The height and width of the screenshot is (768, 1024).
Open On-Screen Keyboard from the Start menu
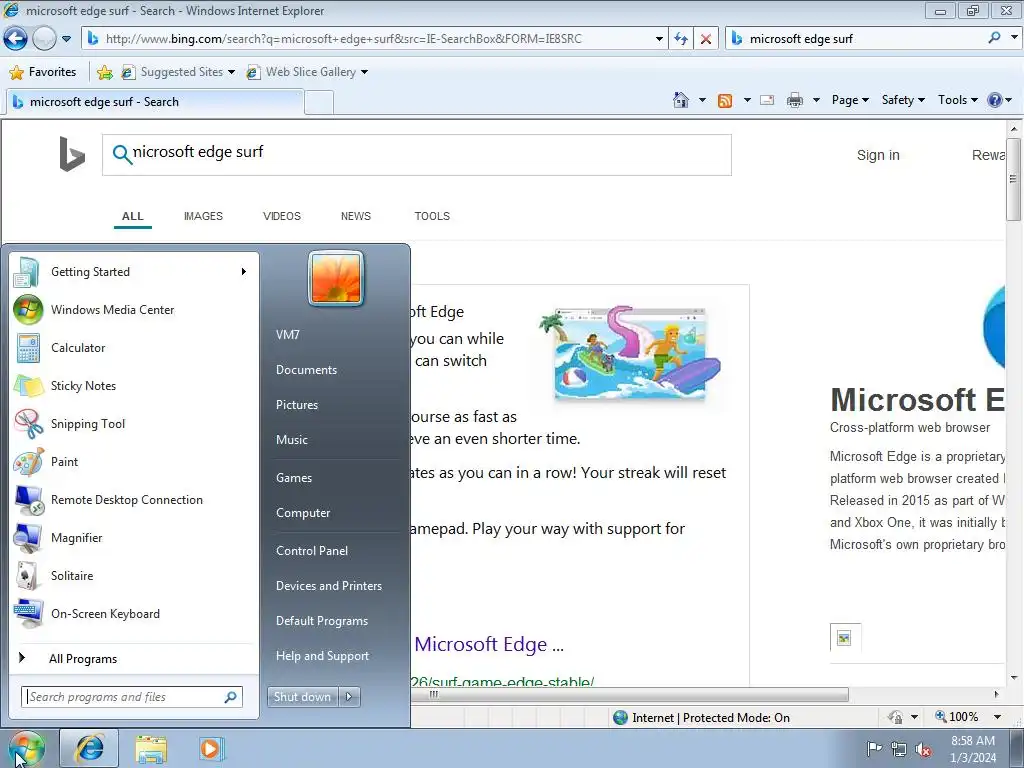pos(135,614)
